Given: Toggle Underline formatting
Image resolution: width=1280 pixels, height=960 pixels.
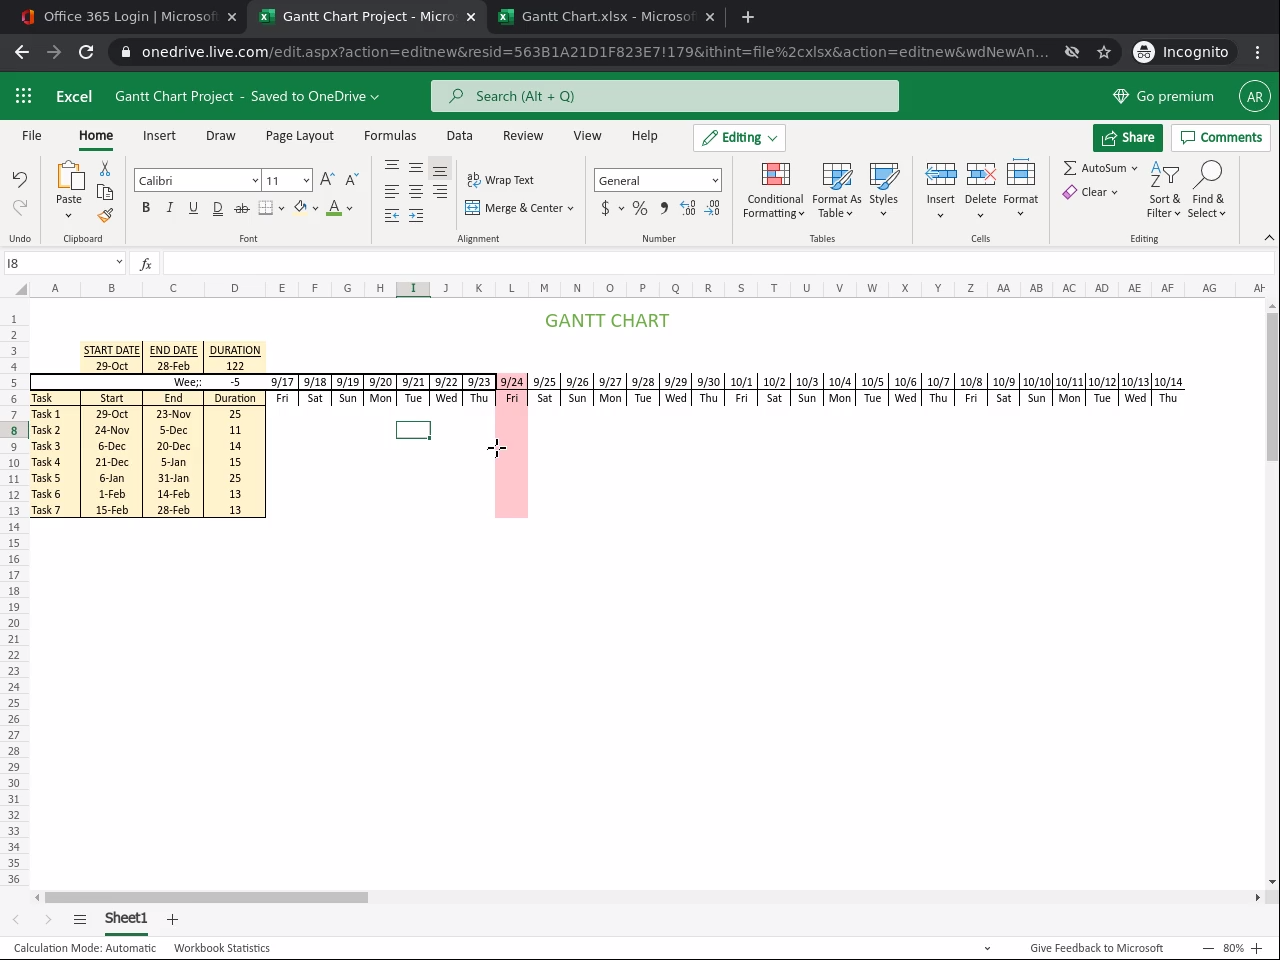Looking at the screenshot, I should 194,208.
